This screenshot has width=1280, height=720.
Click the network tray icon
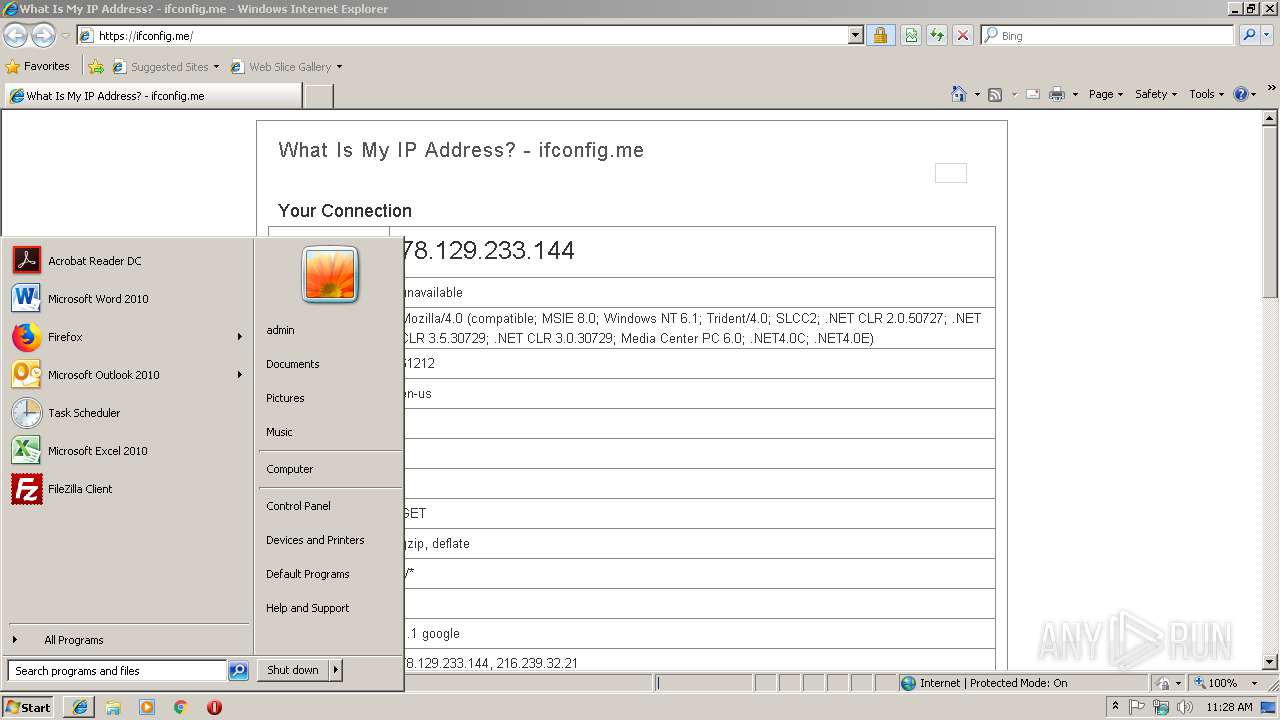pos(1161,707)
